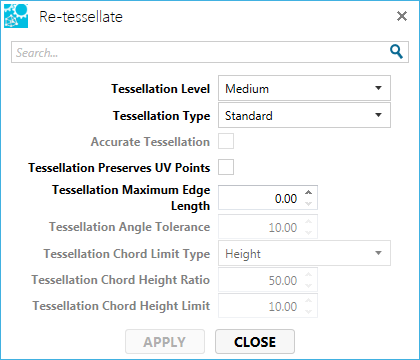This screenshot has width=420, height=360.
Task: Decrease Tessellation Maximum Edge Length value
Action: (x=309, y=203)
